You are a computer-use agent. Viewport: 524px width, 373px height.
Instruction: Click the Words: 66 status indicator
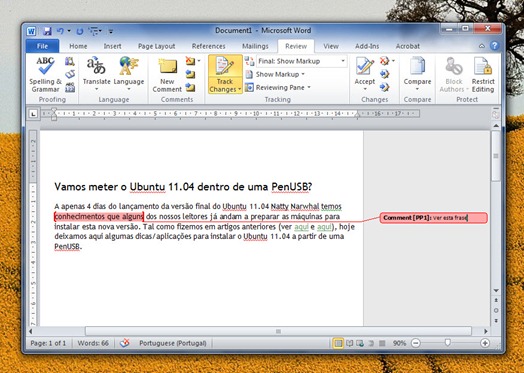point(93,343)
